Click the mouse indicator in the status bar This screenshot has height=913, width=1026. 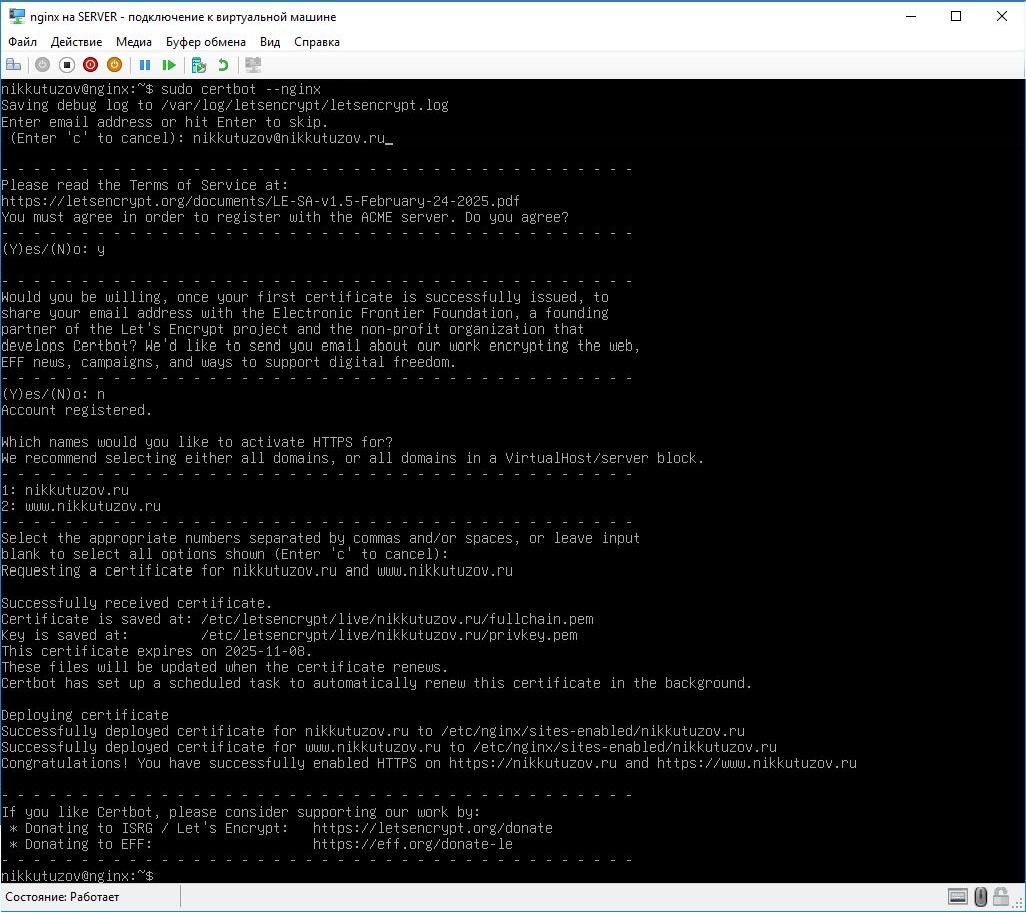(x=981, y=897)
